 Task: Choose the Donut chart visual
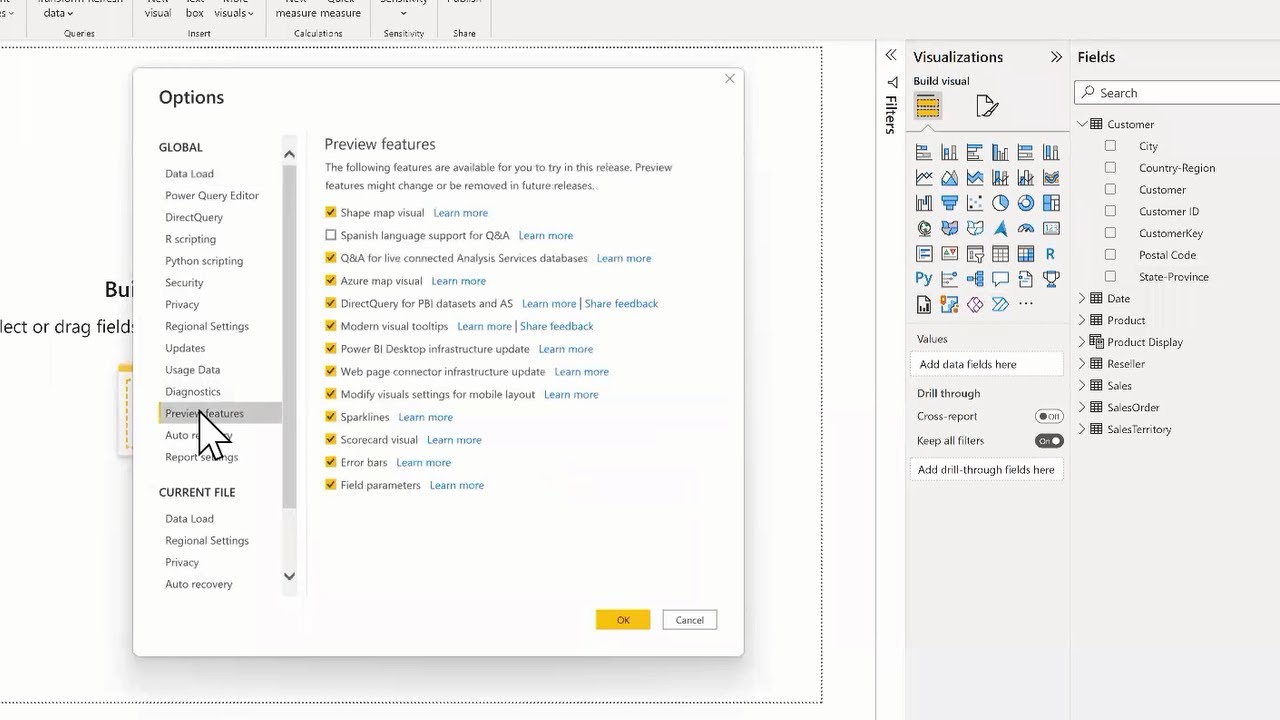pos(1026,203)
